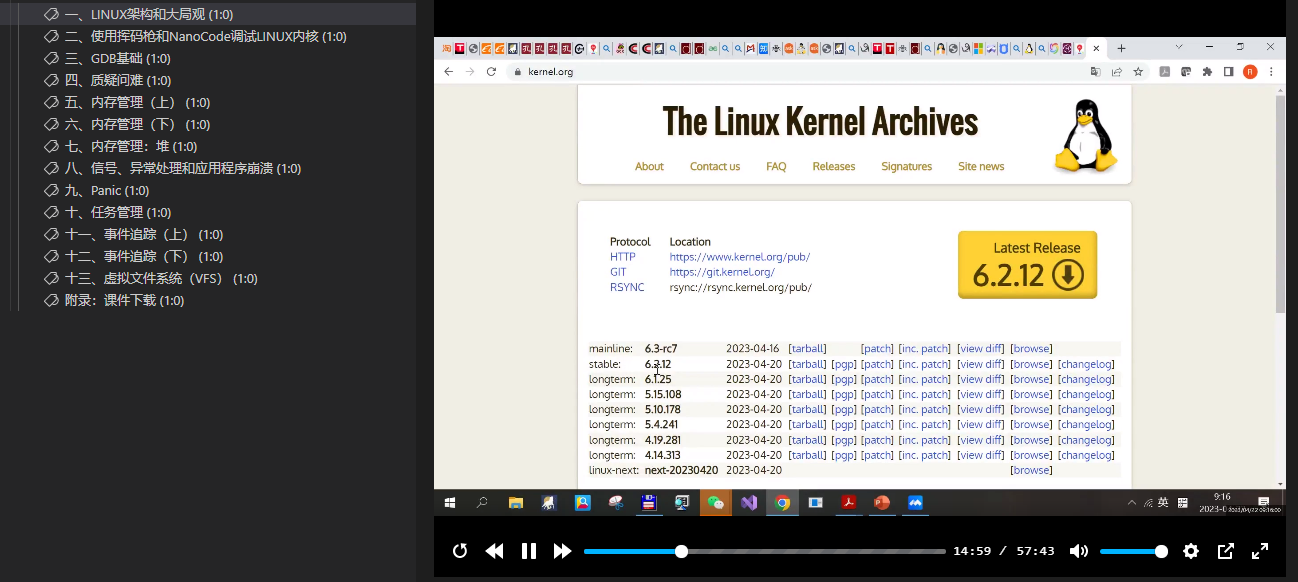Mute the video with the speaker icon
Viewport: 1298px width, 582px height.
[x=1079, y=551]
